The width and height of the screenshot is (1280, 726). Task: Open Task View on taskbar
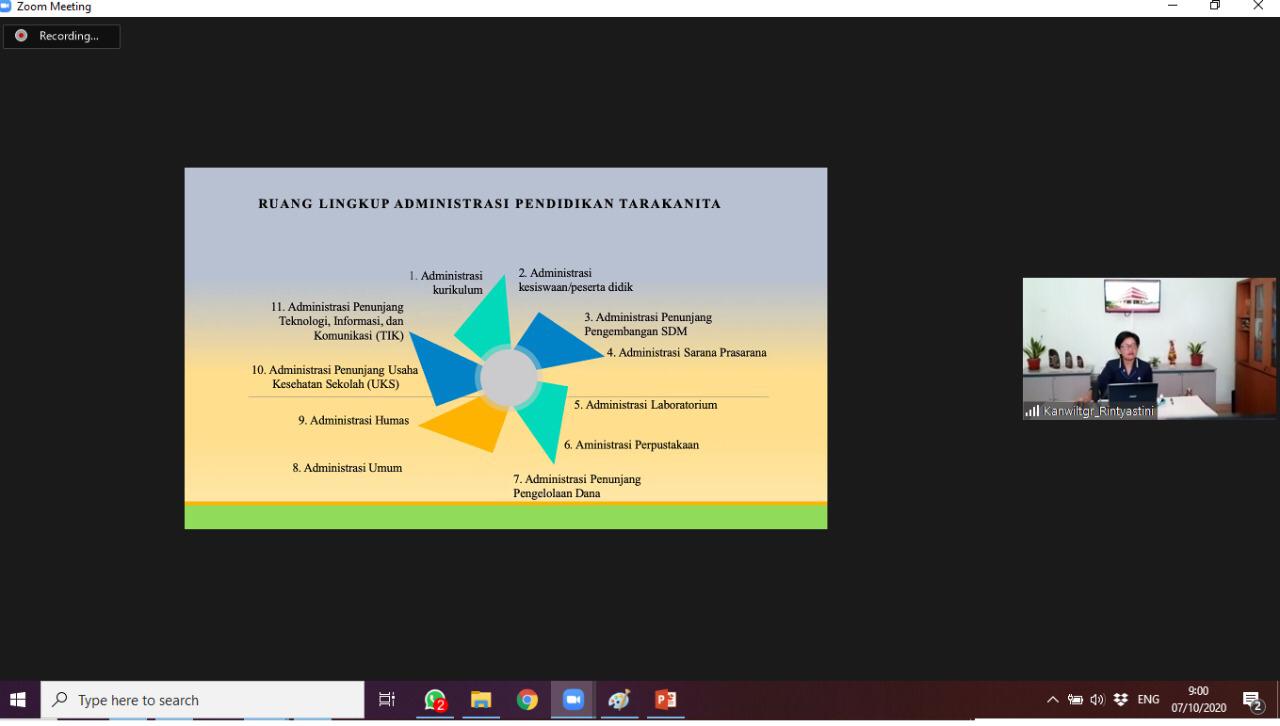[x=387, y=700]
